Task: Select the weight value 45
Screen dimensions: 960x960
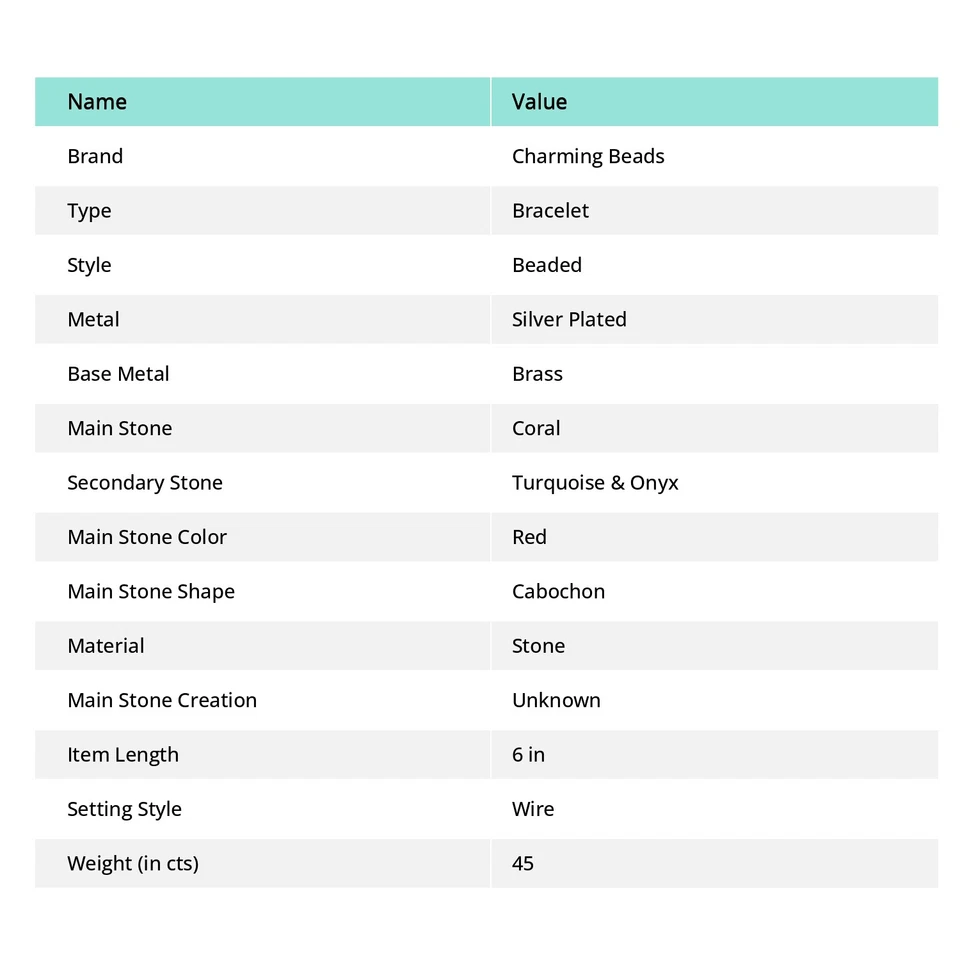Action: (x=523, y=863)
